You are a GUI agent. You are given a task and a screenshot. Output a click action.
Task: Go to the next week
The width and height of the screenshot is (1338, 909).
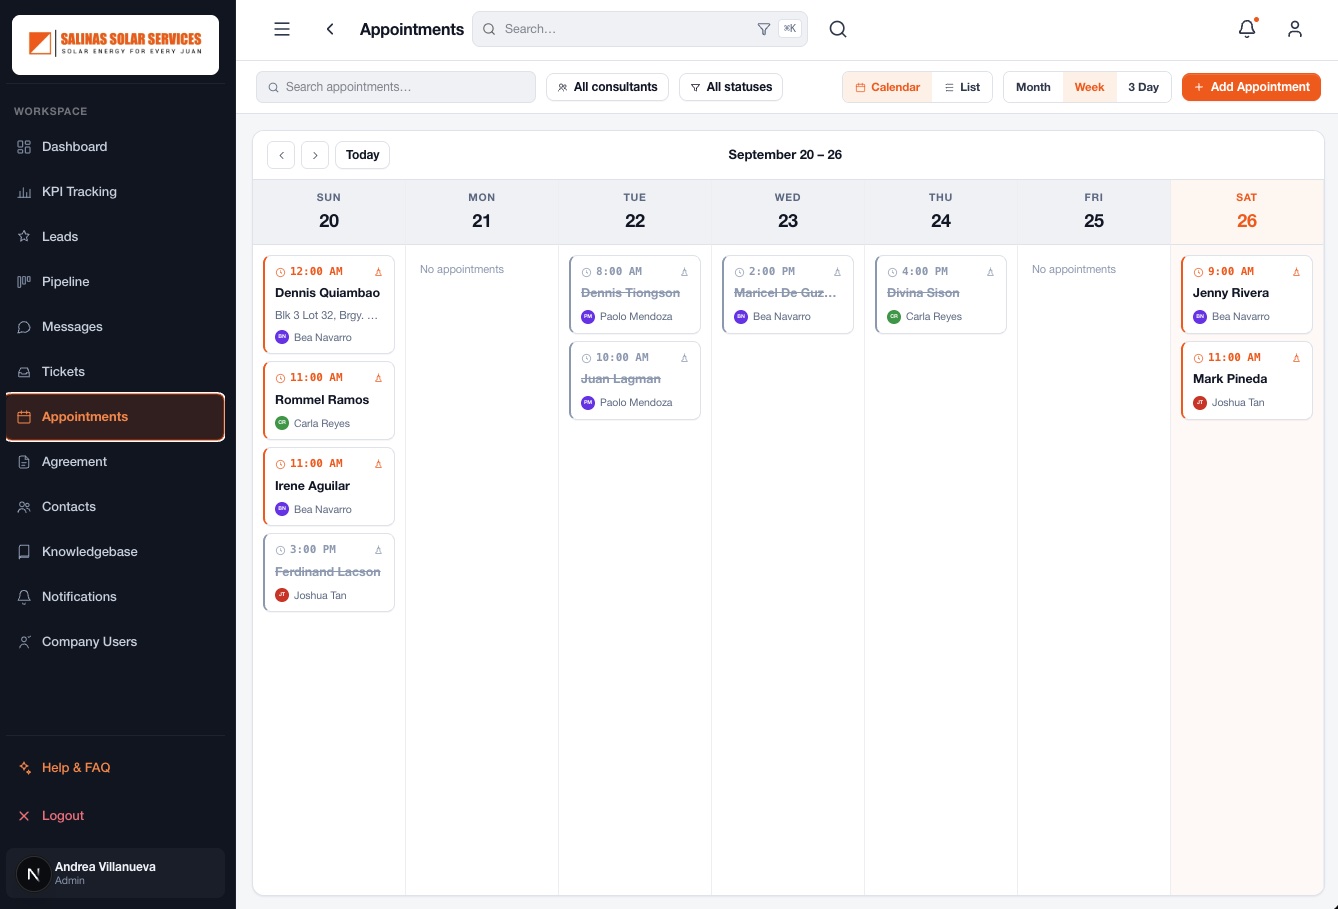[315, 155]
